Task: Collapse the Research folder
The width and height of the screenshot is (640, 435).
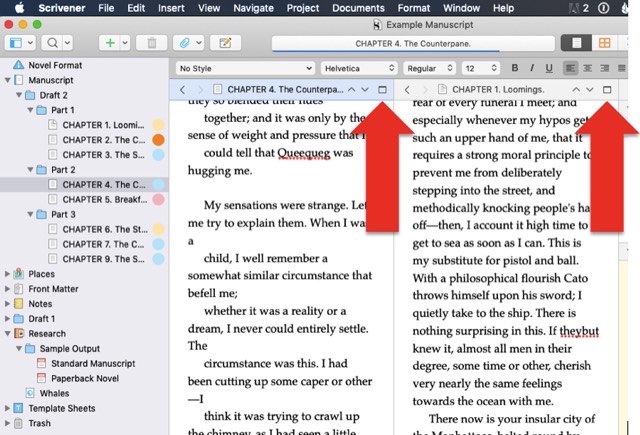Action: pyautogui.click(x=7, y=333)
